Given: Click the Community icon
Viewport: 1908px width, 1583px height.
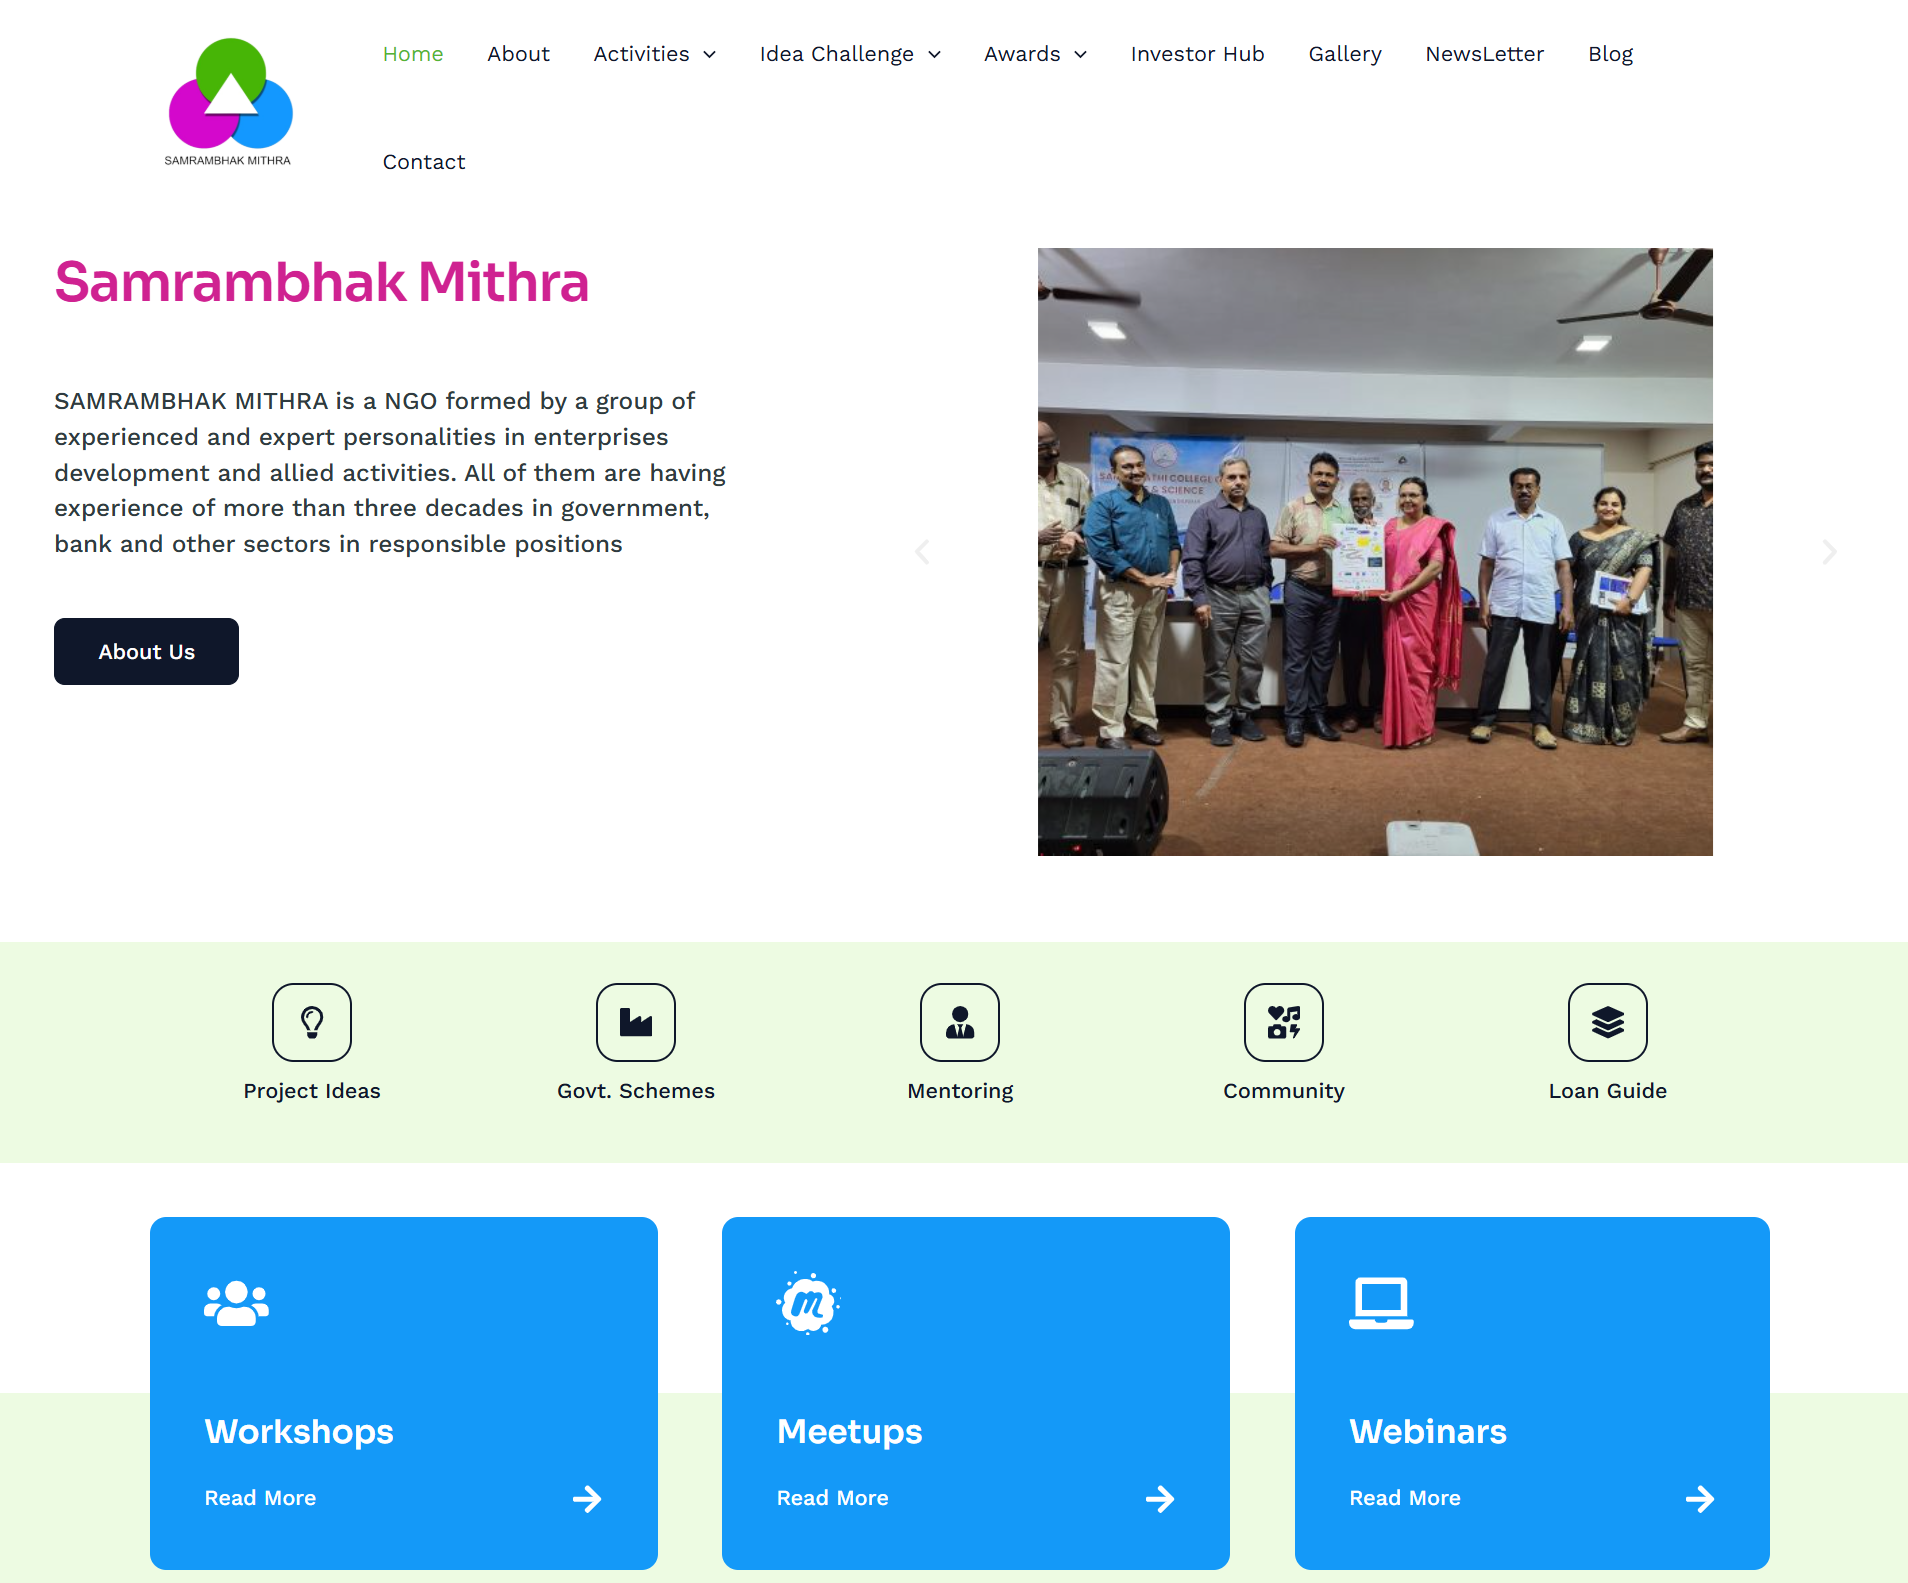Looking at the screenshot, I should [1284, 1022].
